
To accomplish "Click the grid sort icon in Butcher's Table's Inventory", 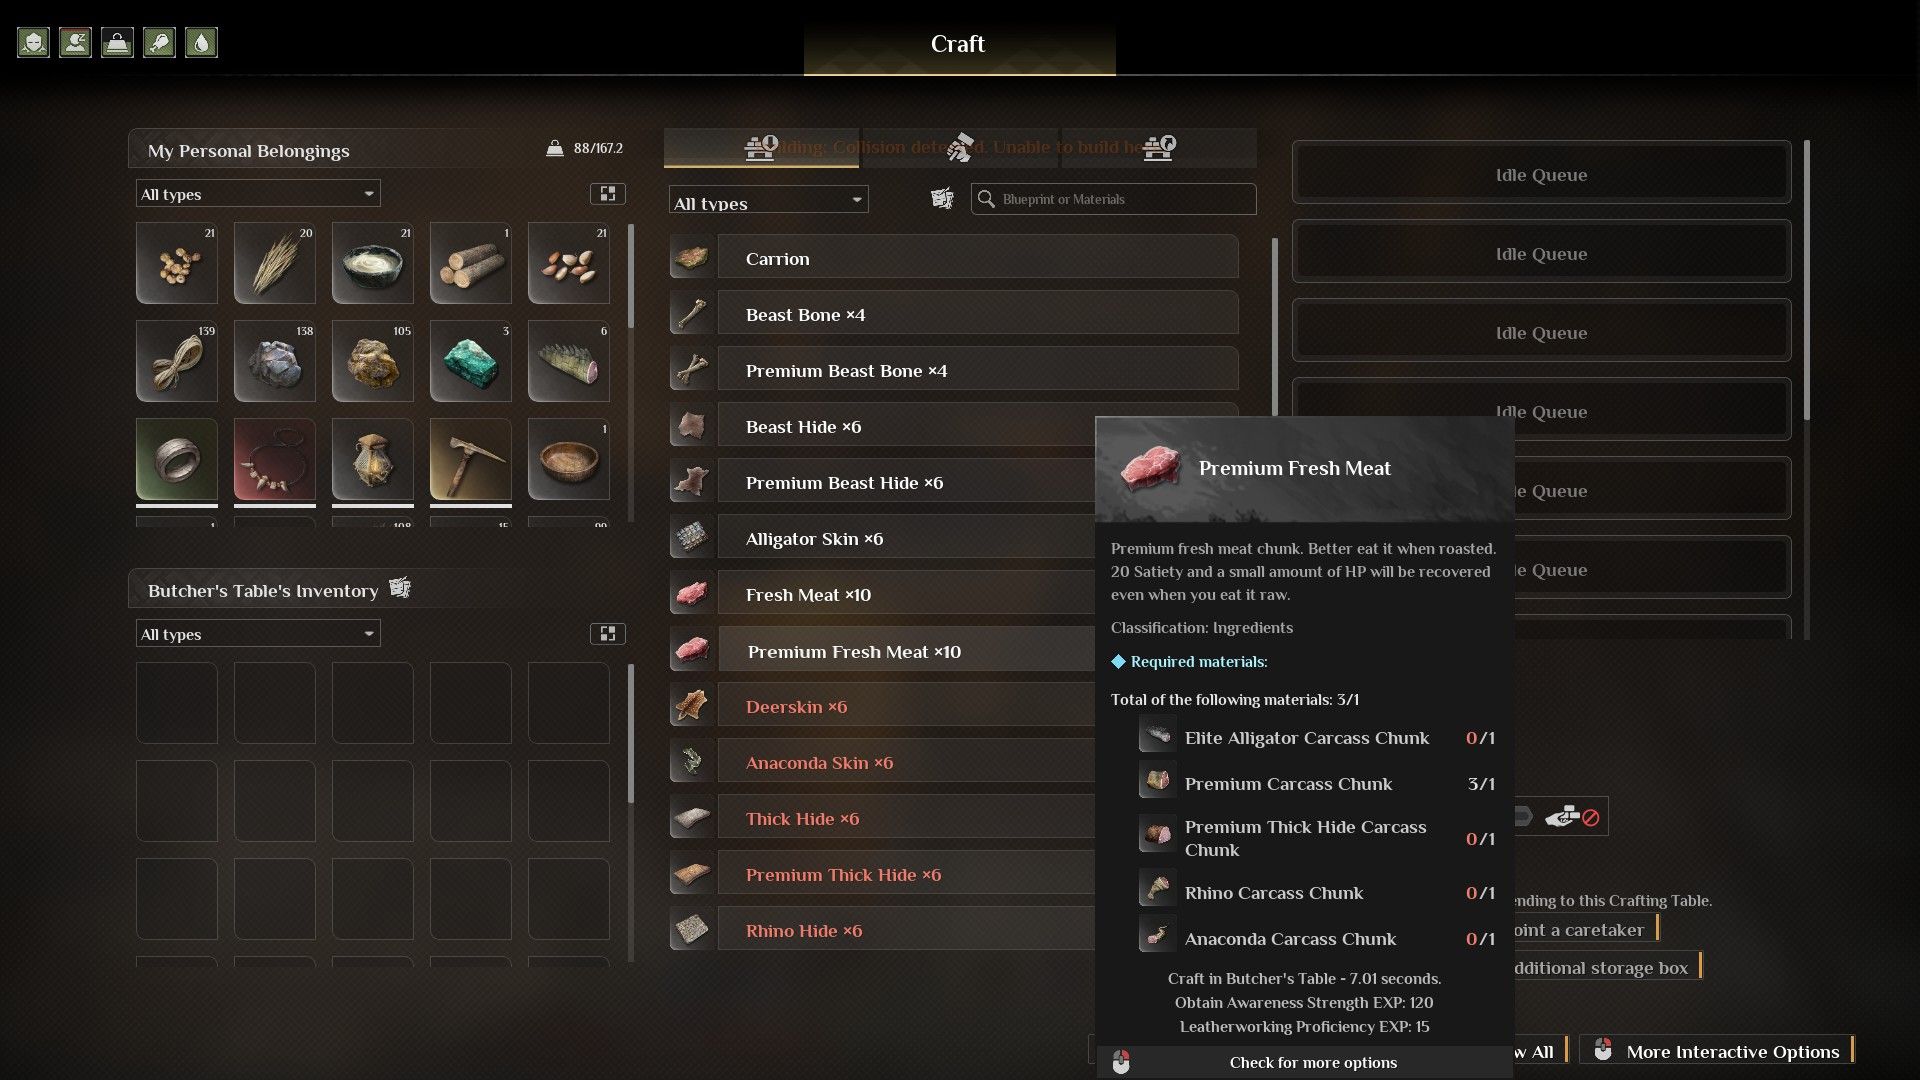I will pos(607,634).
